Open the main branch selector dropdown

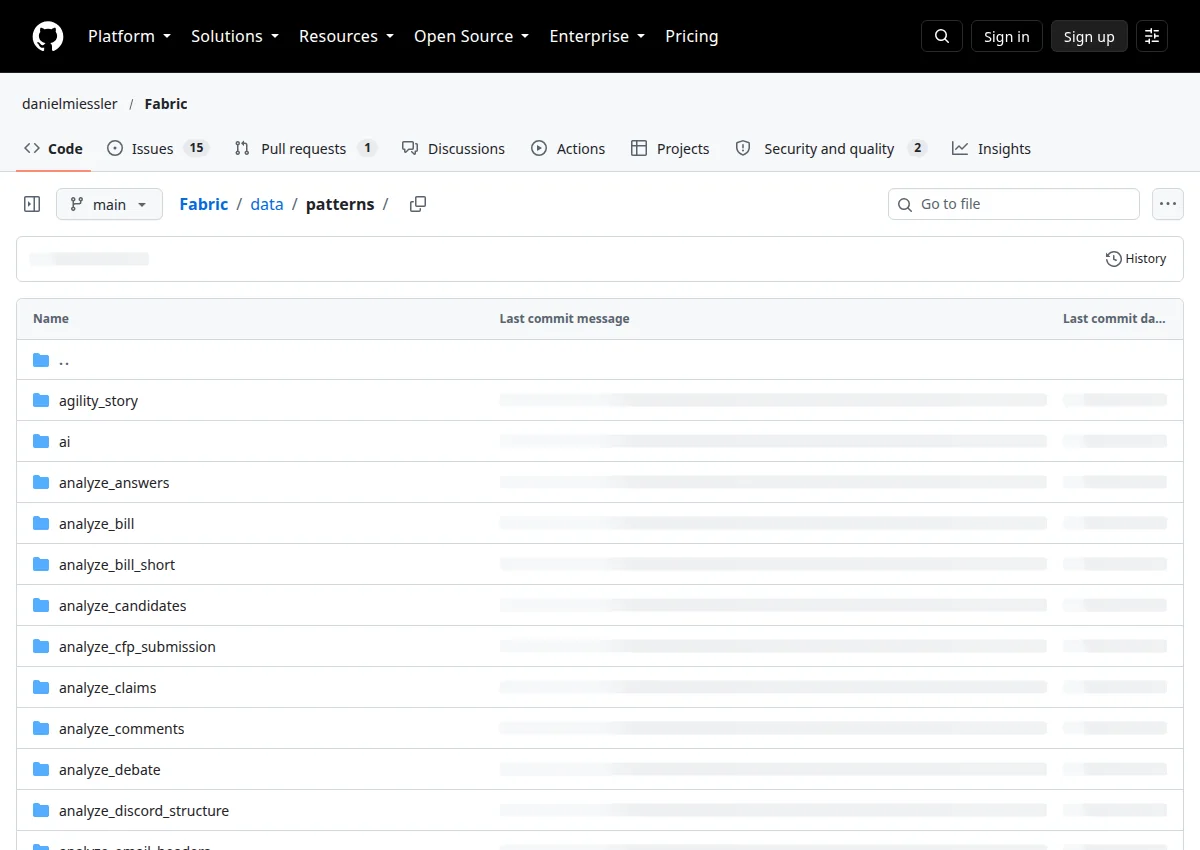pyautogui.click(x=109, y=204)
